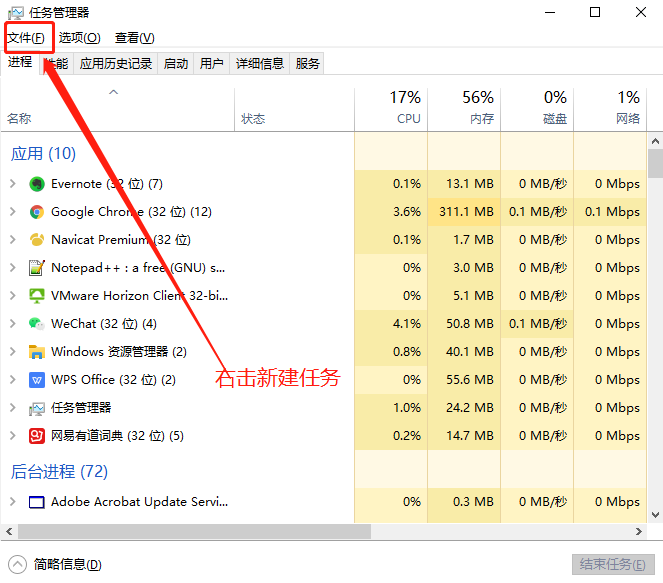Click WeChat's 0.1 MB/秒 disk value
The width and height of the screenshot is (663, 583).
[x=538, y=324]
